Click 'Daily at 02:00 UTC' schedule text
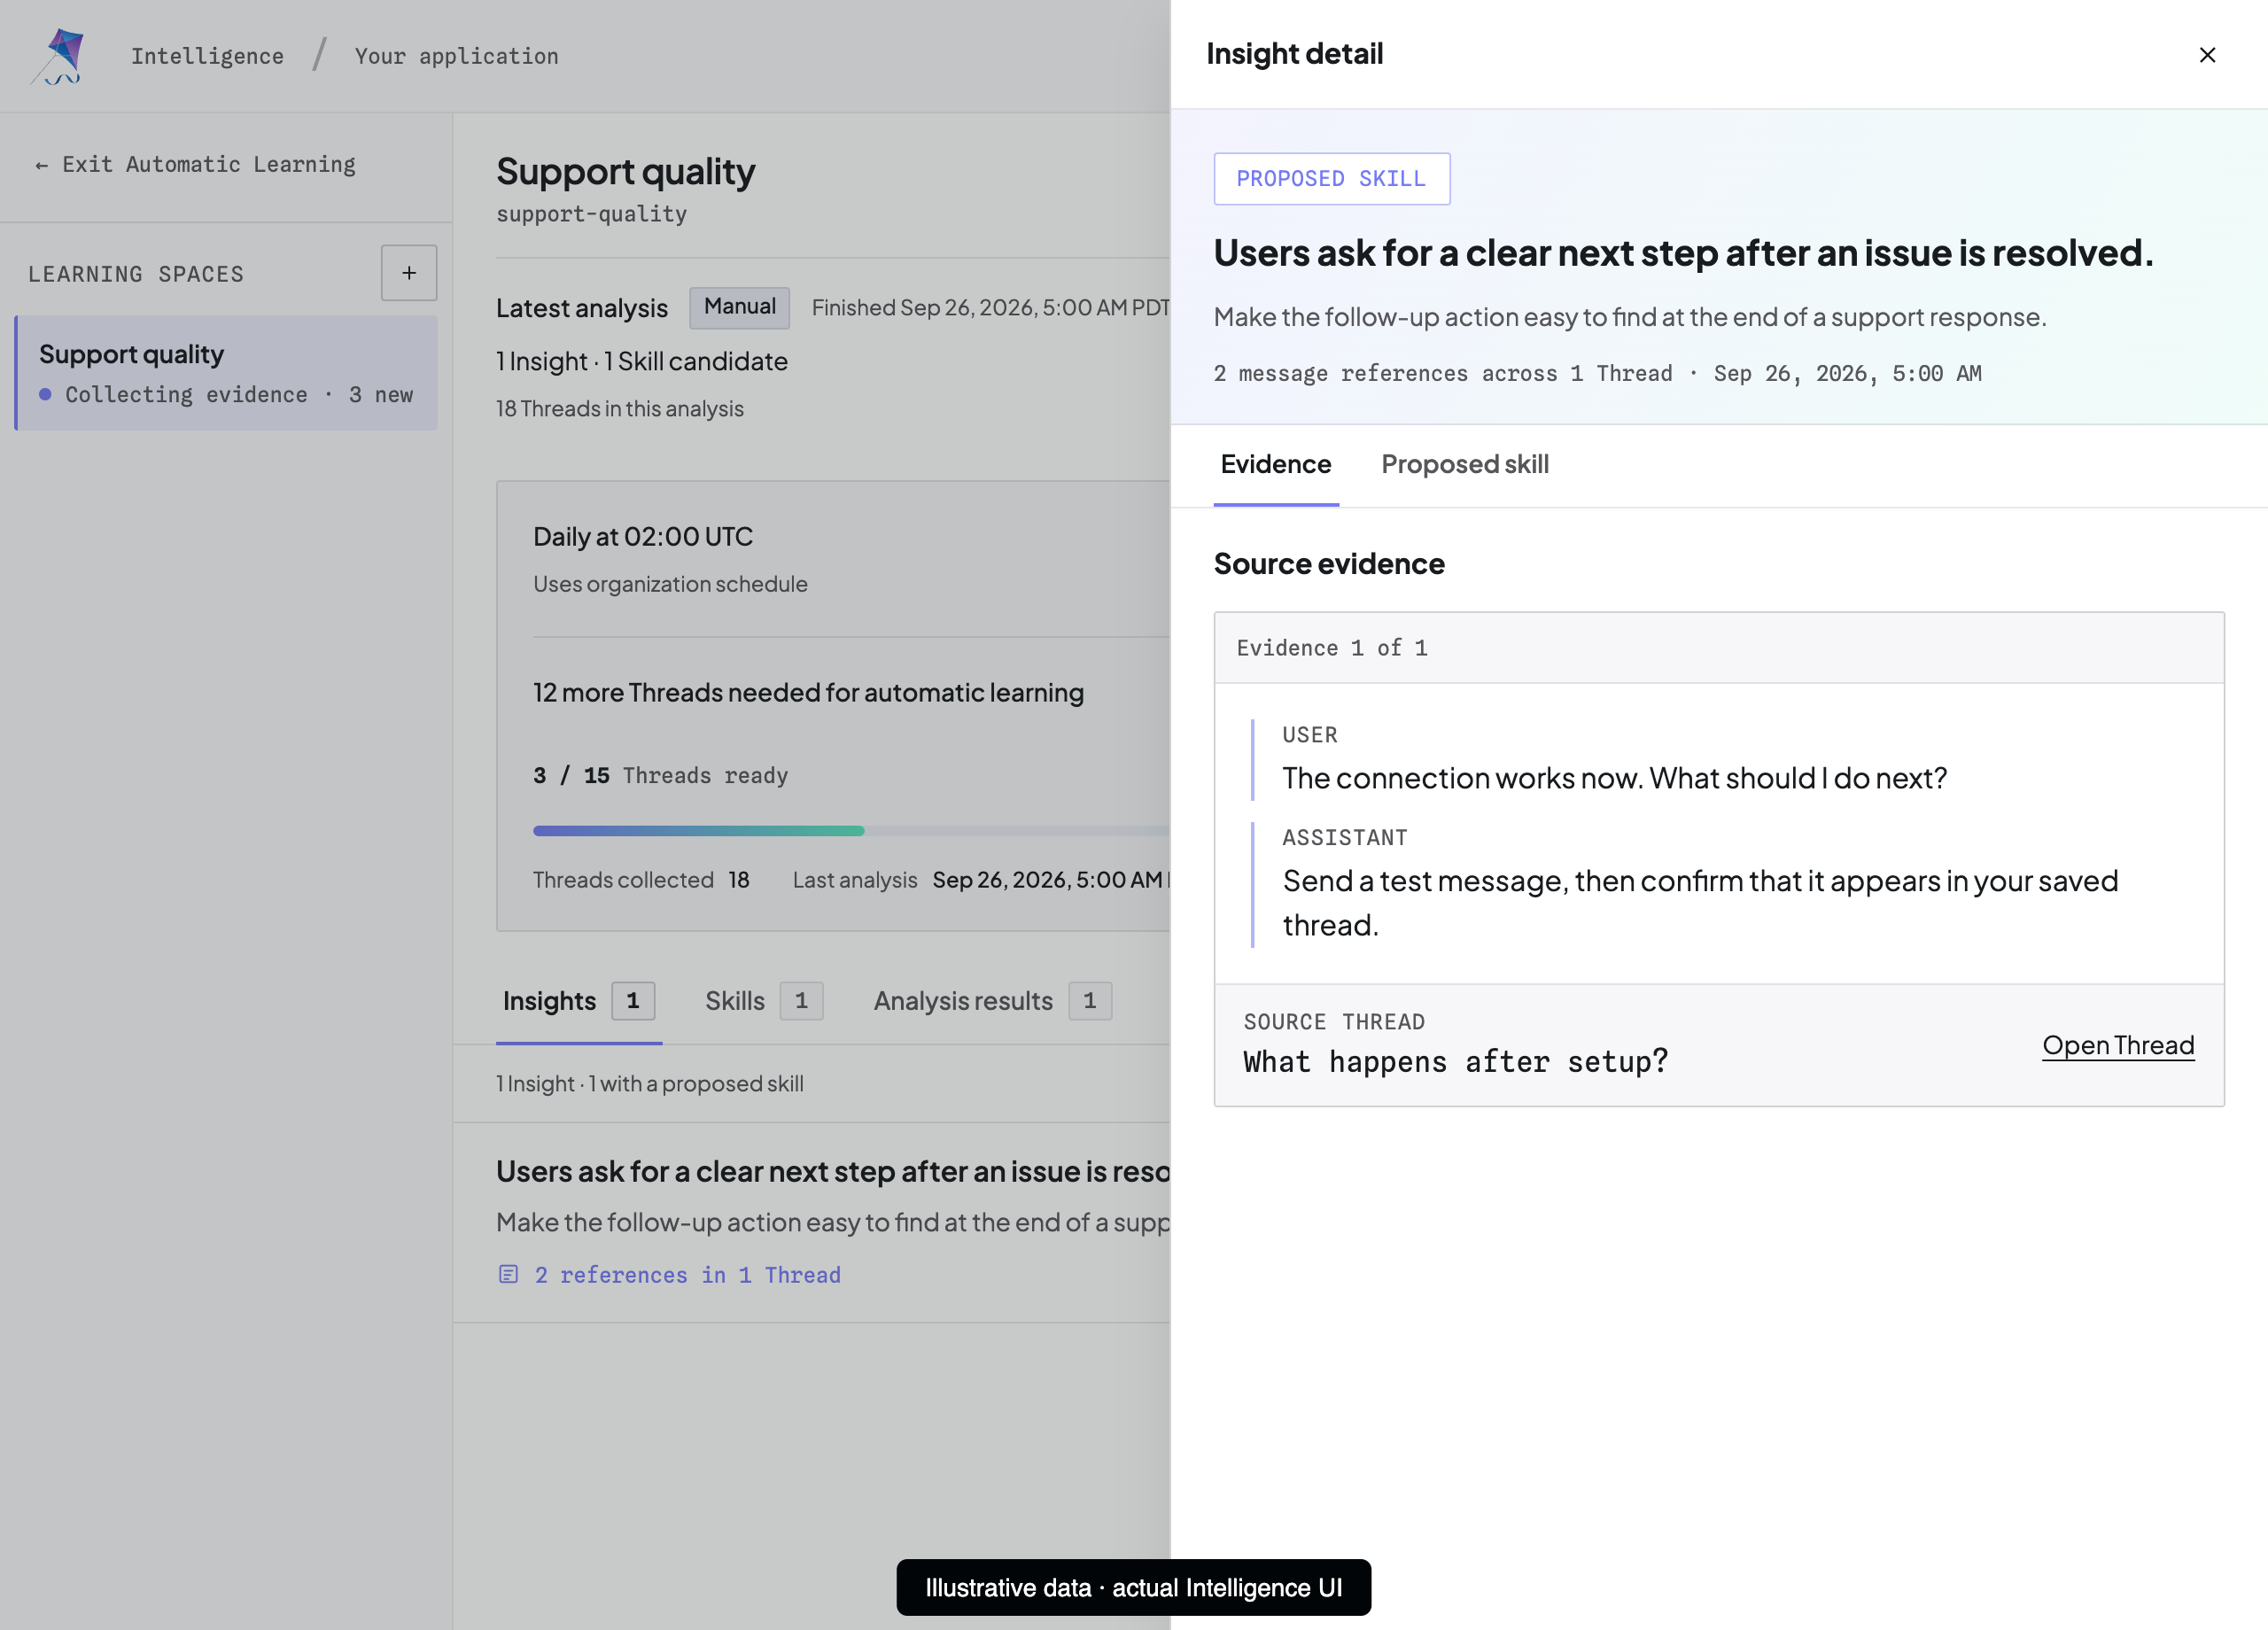2268x1630 pixels. click(643, 537)
